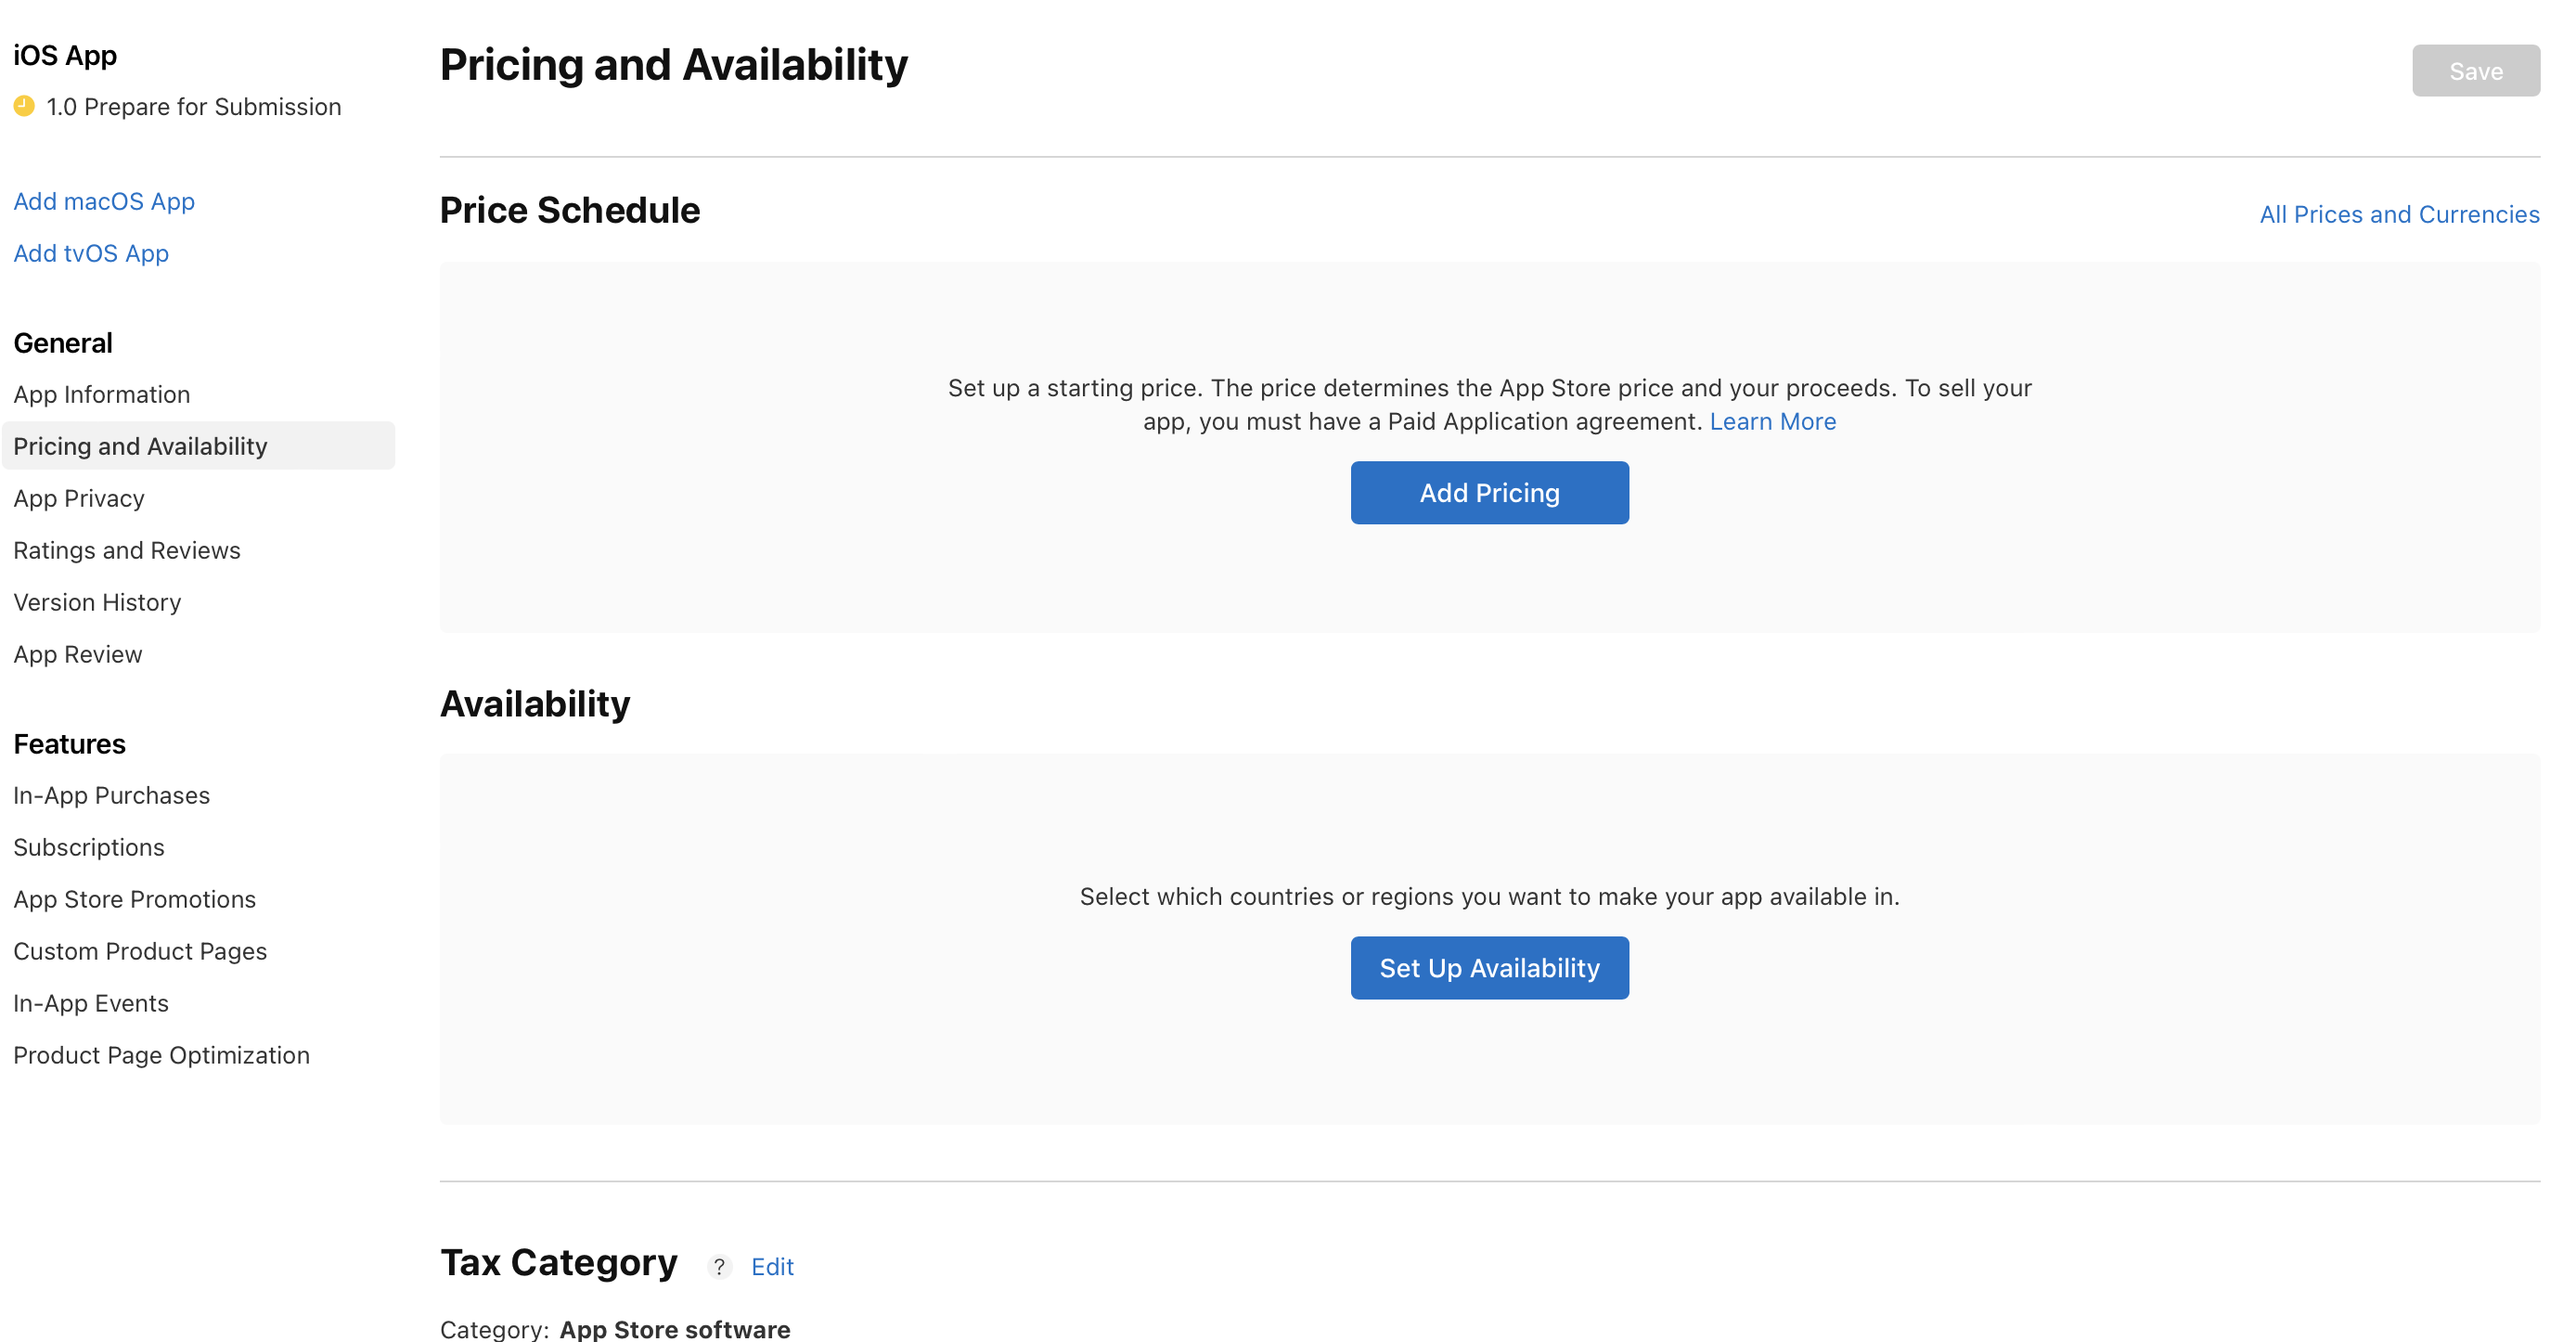2576x1342 pixels.
Task: View Ratings and Reviews
Action: 126,550
